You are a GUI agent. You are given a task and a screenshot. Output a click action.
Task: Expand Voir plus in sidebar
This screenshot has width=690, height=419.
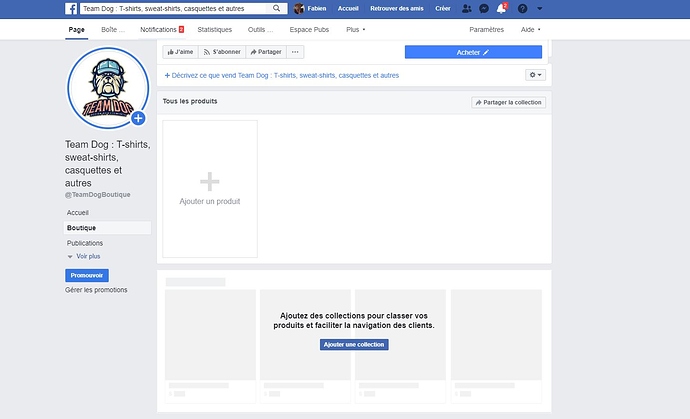(85, 256)
